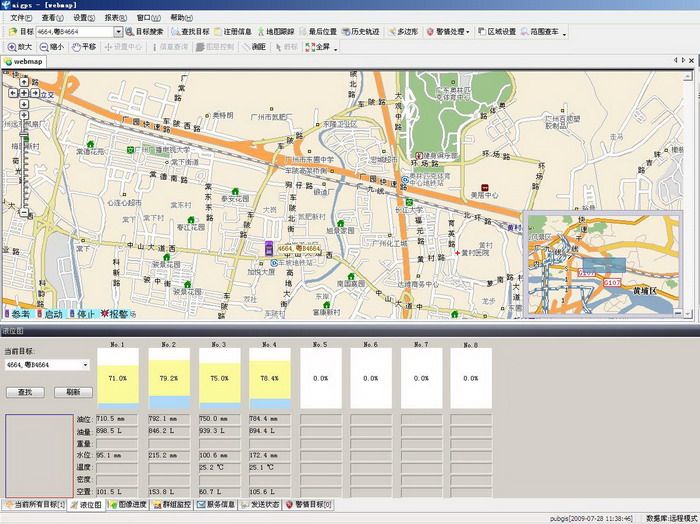Switch to 警情目标[0] tab
This screenshot has width=700, height=524.
coord(309,505)
